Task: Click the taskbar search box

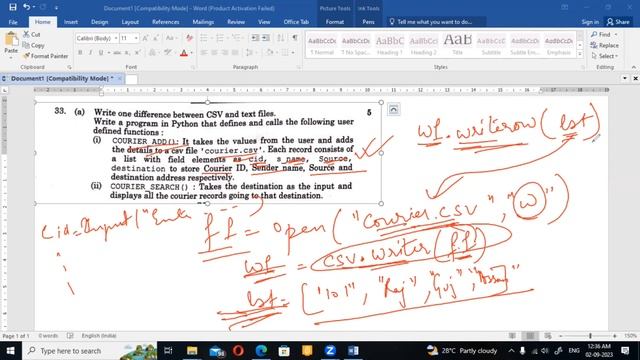Action: (89, 351)
